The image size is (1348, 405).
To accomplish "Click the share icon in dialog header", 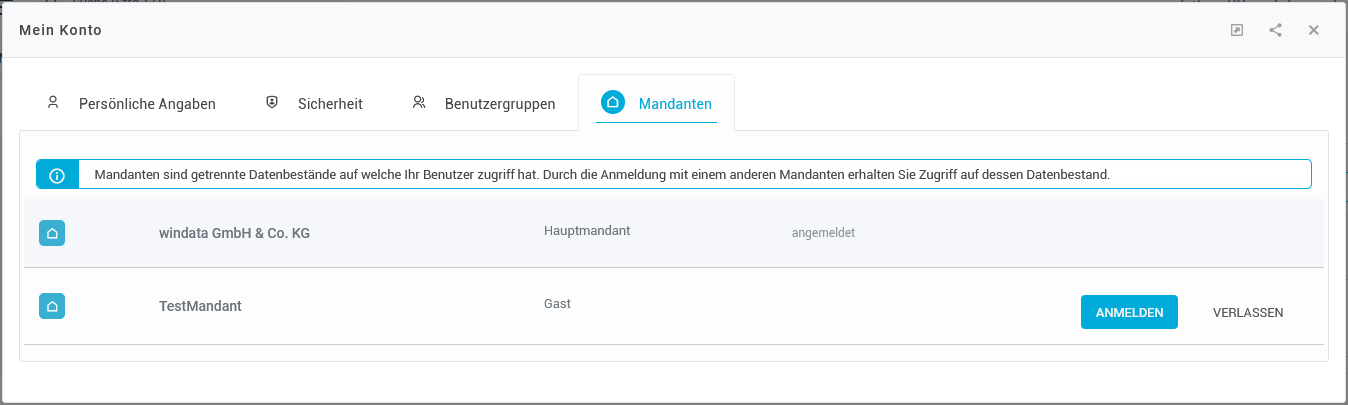I will point(1275,30).
